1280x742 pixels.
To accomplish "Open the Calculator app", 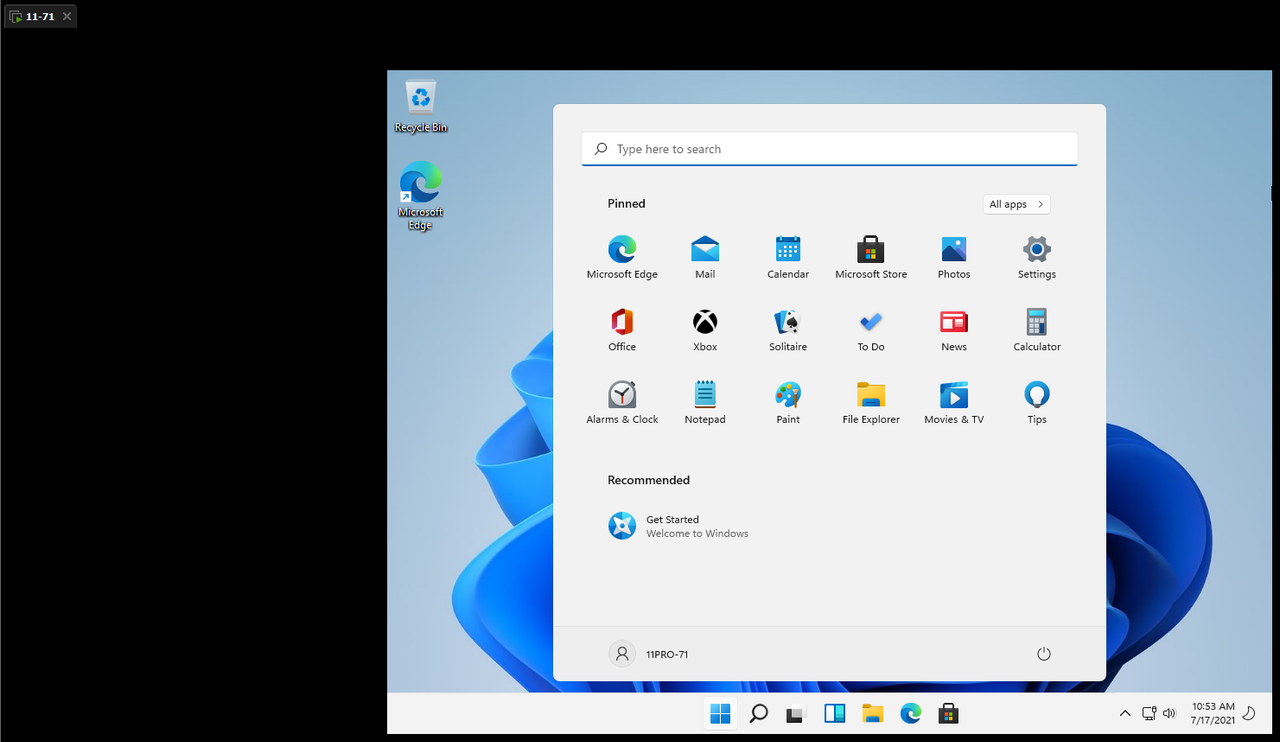I will (1037, 330).
